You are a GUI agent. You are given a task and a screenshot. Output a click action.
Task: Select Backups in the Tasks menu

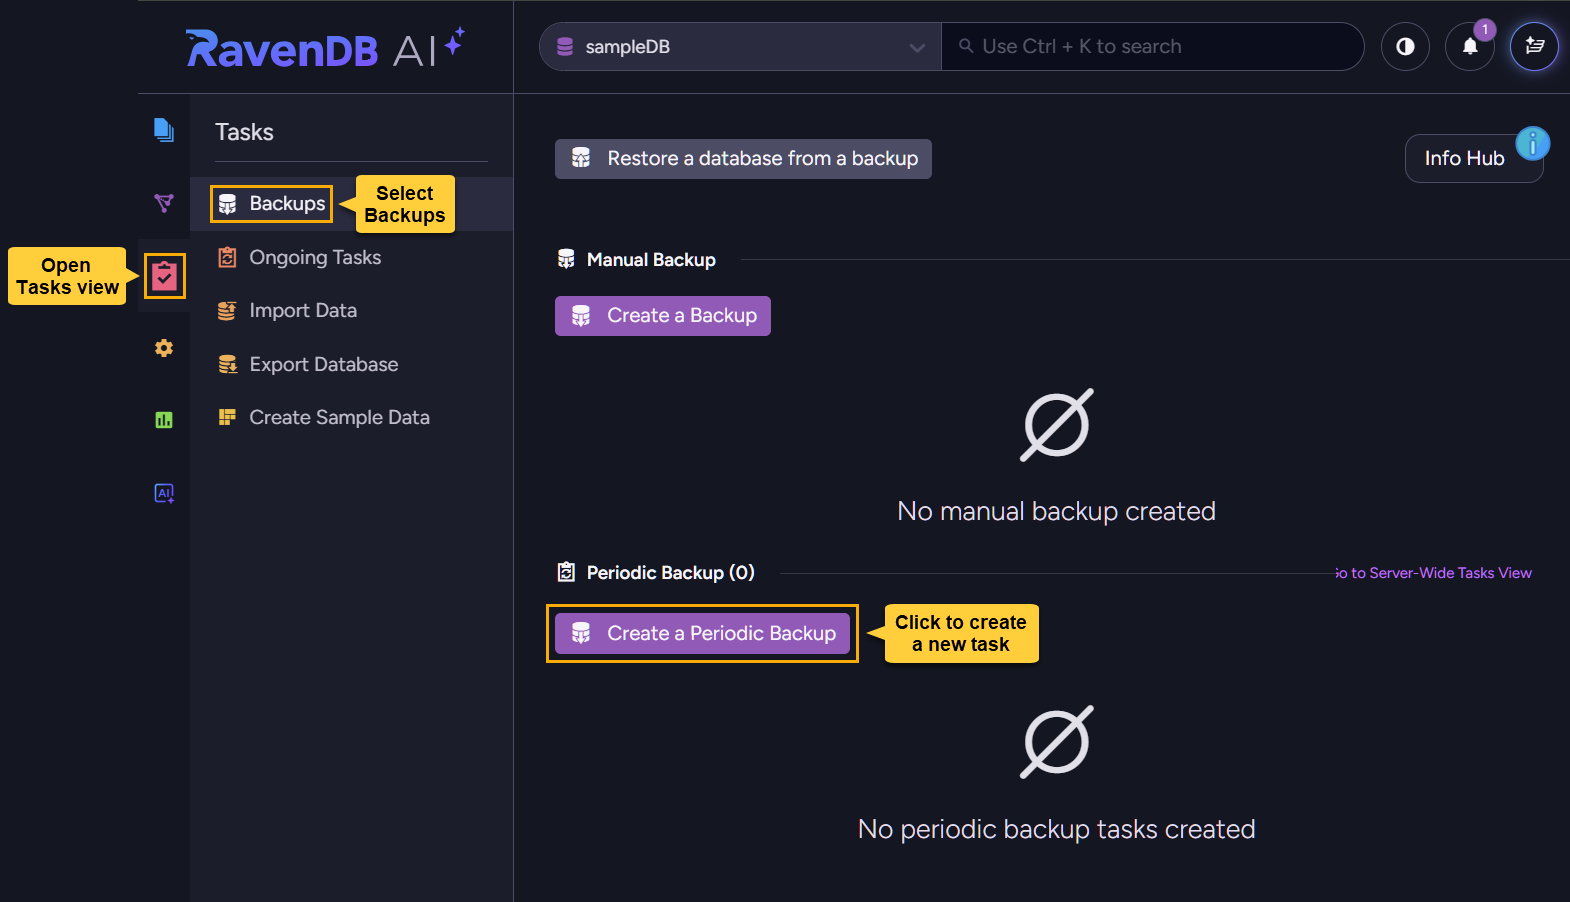[x=272, y=204]
